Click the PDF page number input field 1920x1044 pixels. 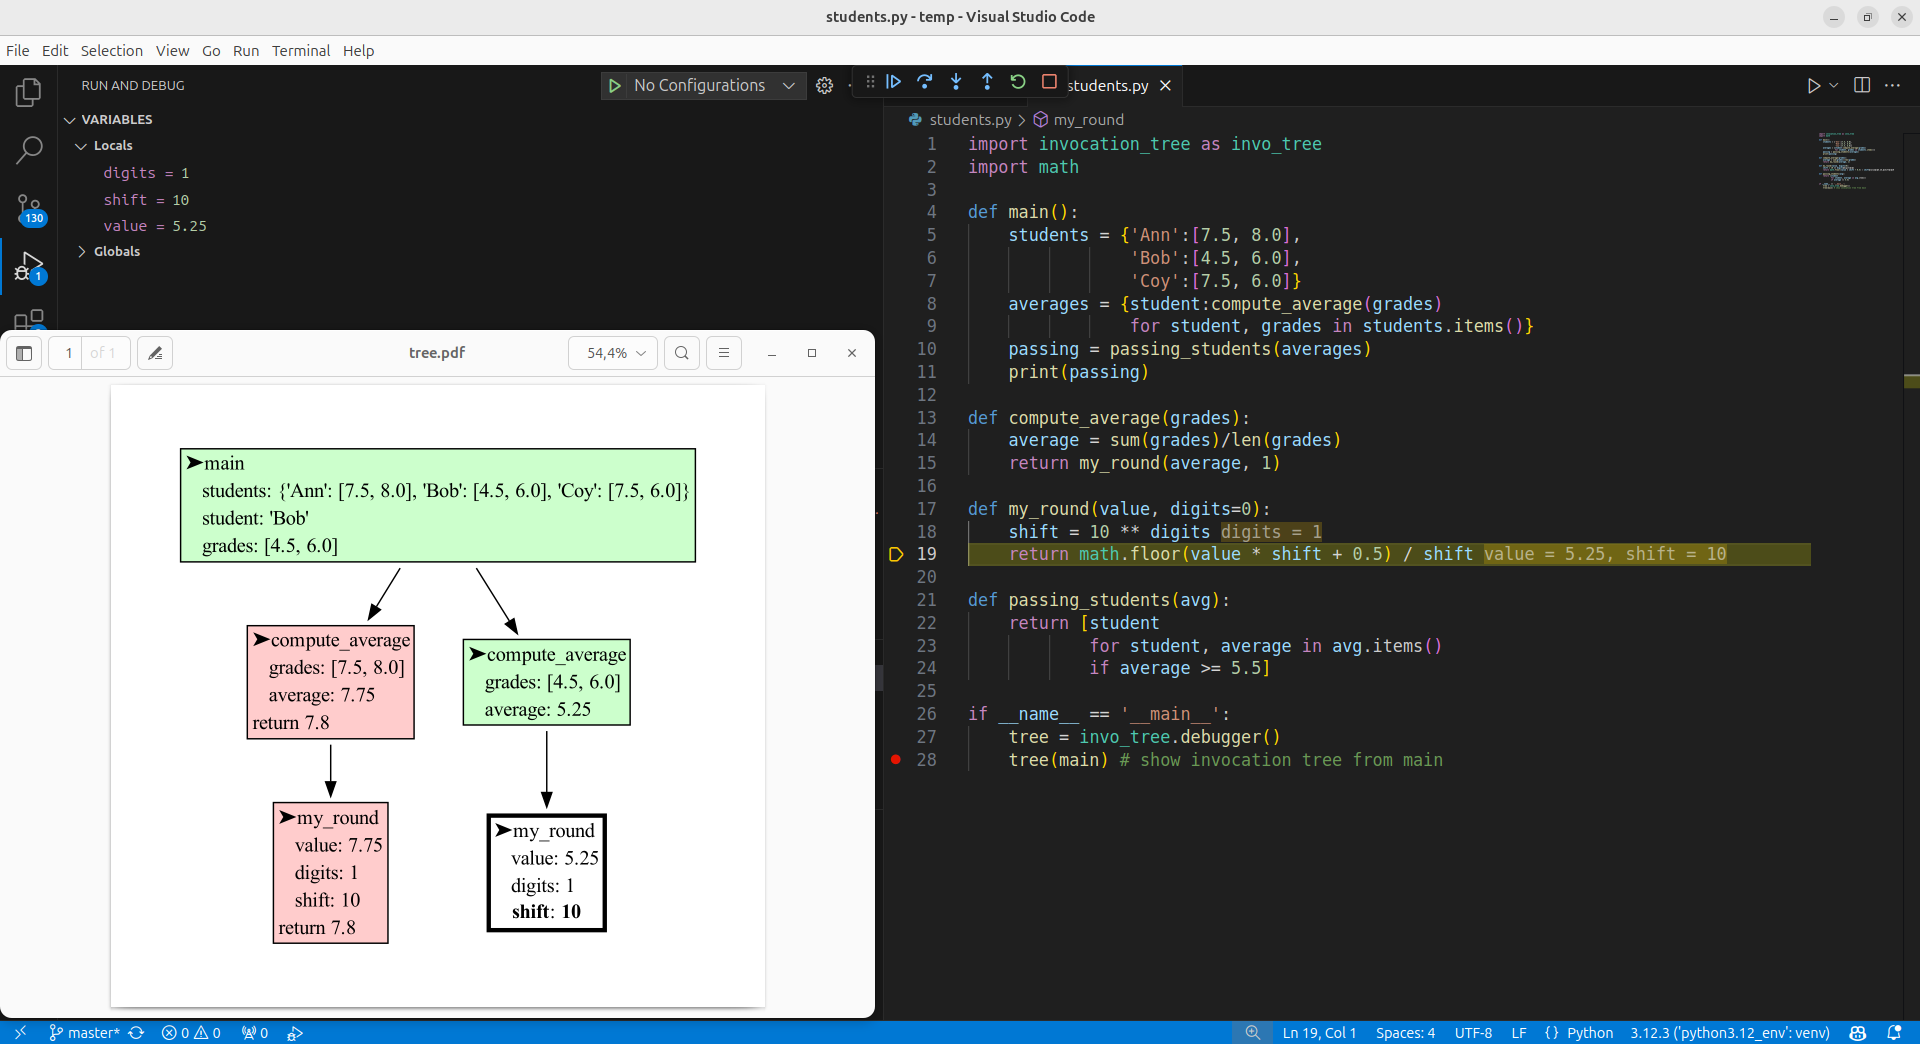67,353
